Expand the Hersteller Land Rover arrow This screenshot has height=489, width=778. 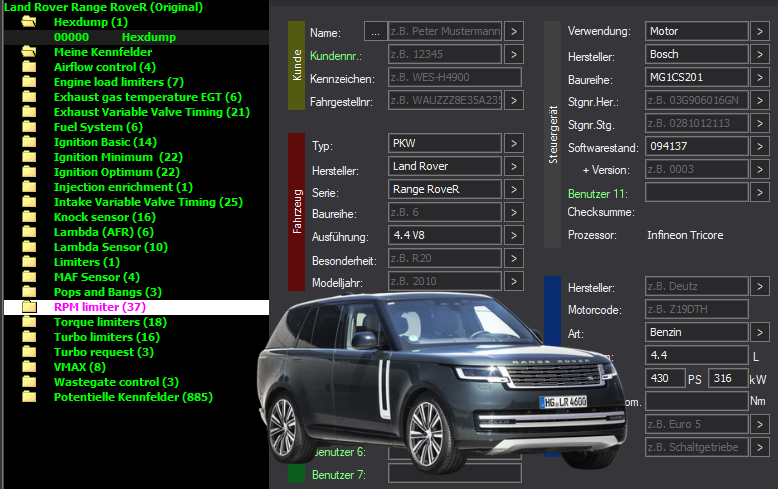coord(514,166)
